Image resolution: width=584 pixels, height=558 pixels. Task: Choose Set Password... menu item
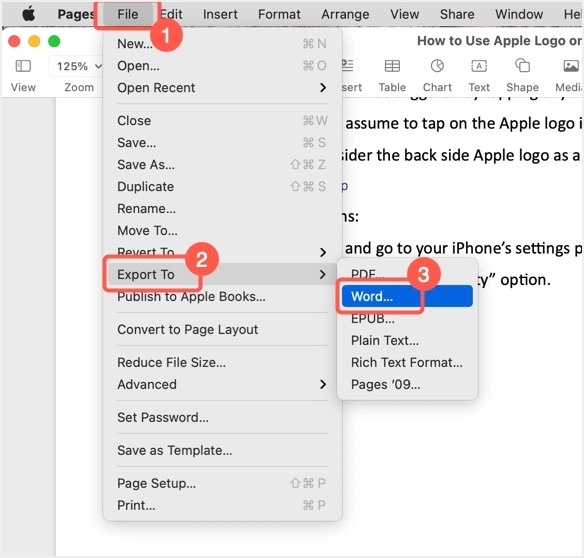[222, 417]
